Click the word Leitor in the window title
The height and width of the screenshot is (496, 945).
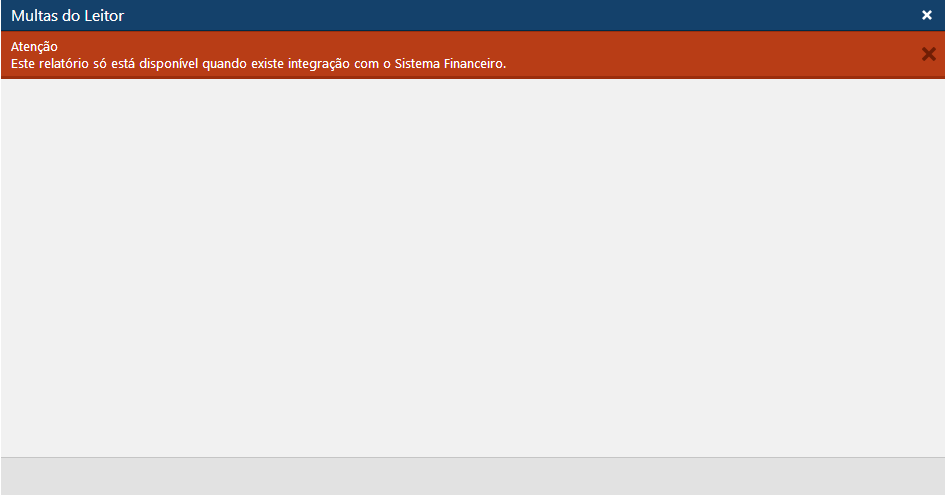[104, 16]
